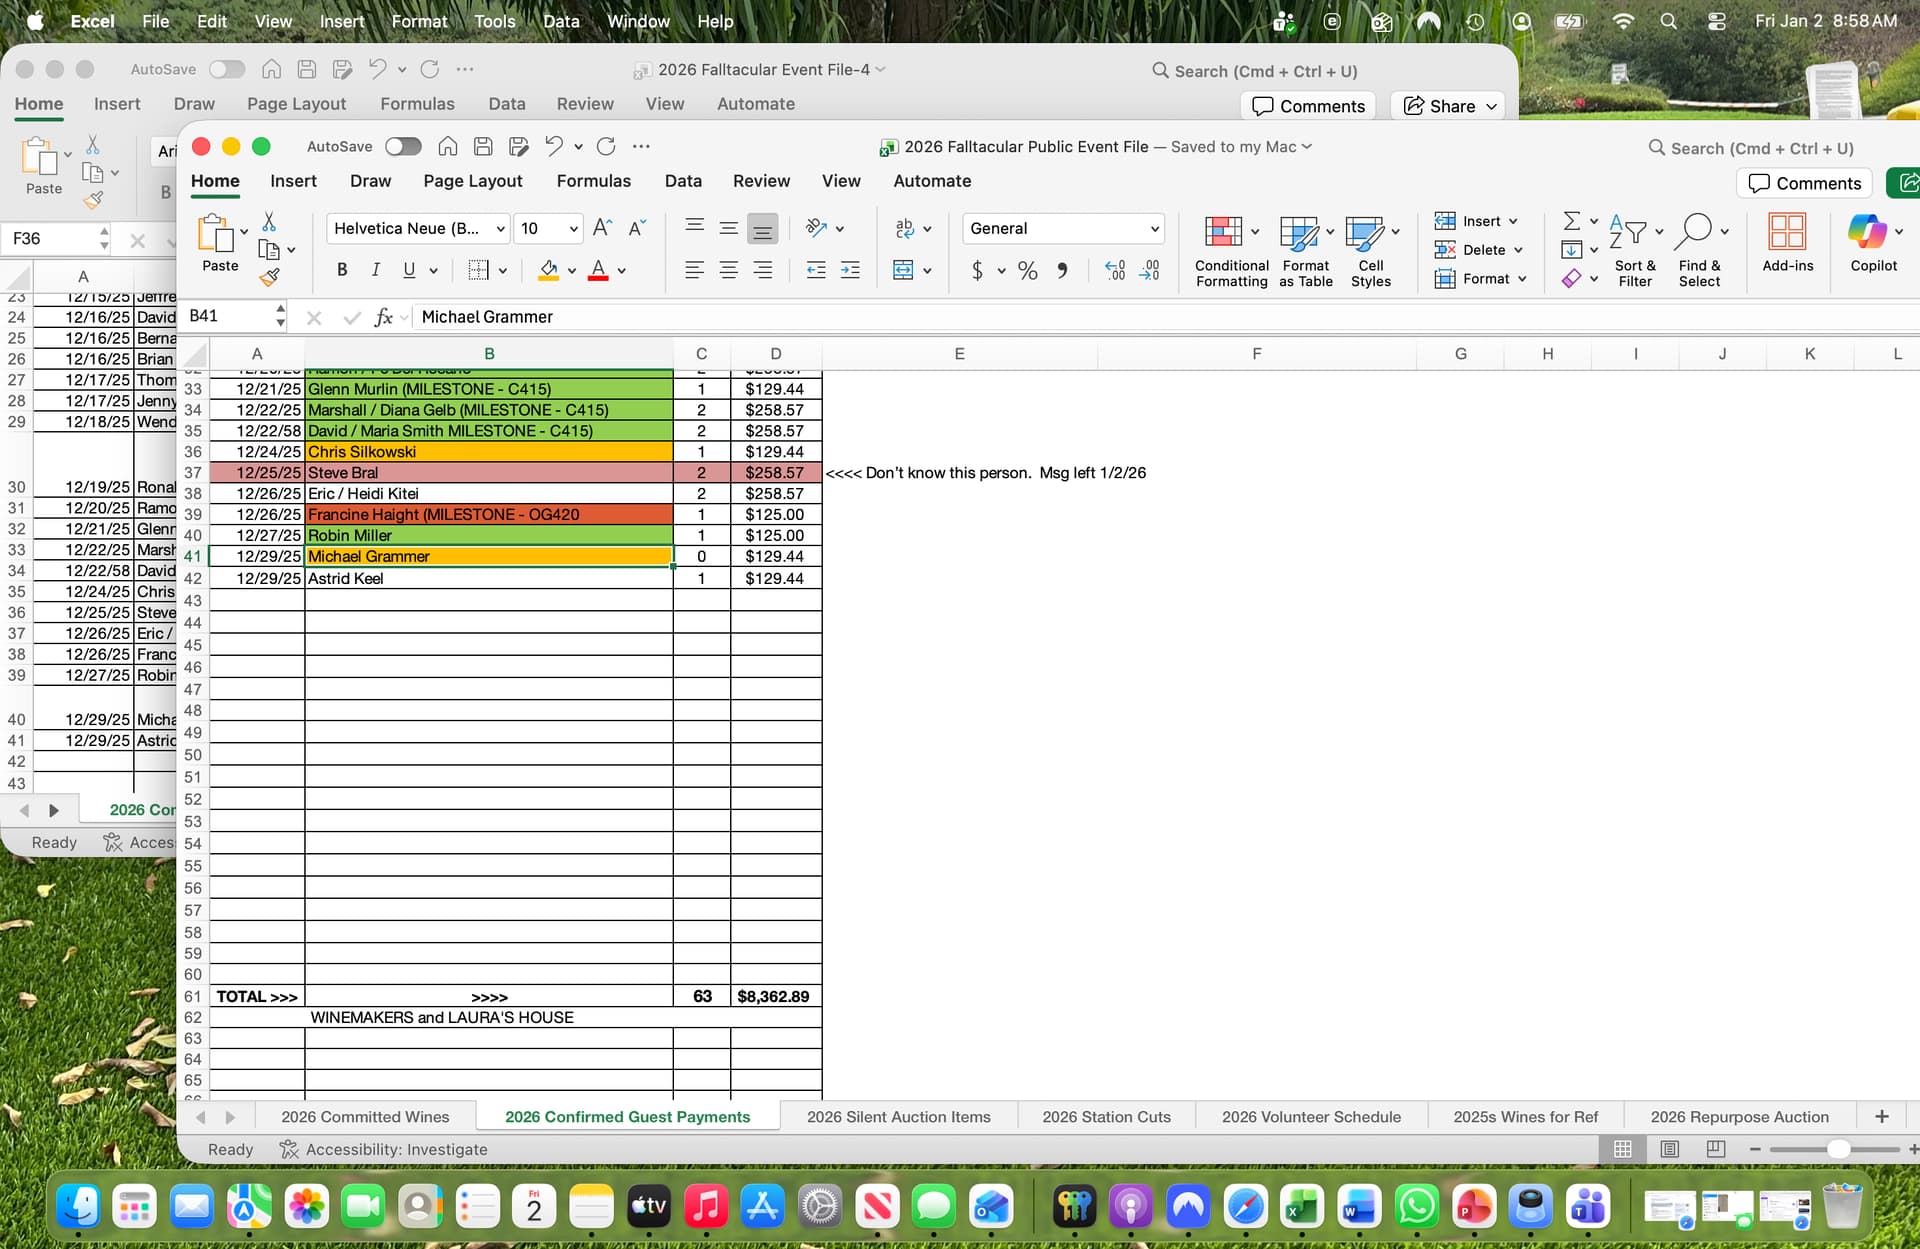Toggle AutoSave in the front window
This screenshot has height=1249, width=1920.
click(x=403, y=147)
